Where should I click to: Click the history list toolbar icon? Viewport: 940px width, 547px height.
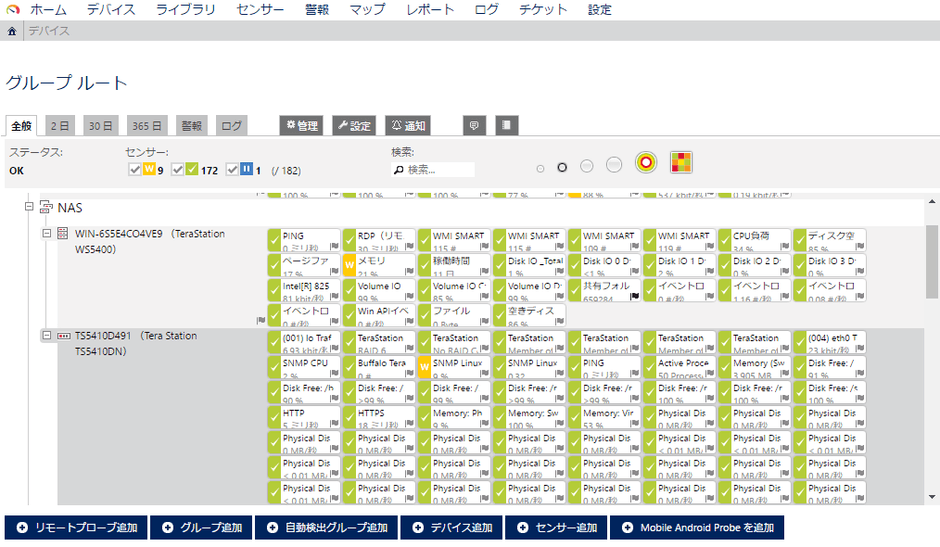(x=508, y=126)
